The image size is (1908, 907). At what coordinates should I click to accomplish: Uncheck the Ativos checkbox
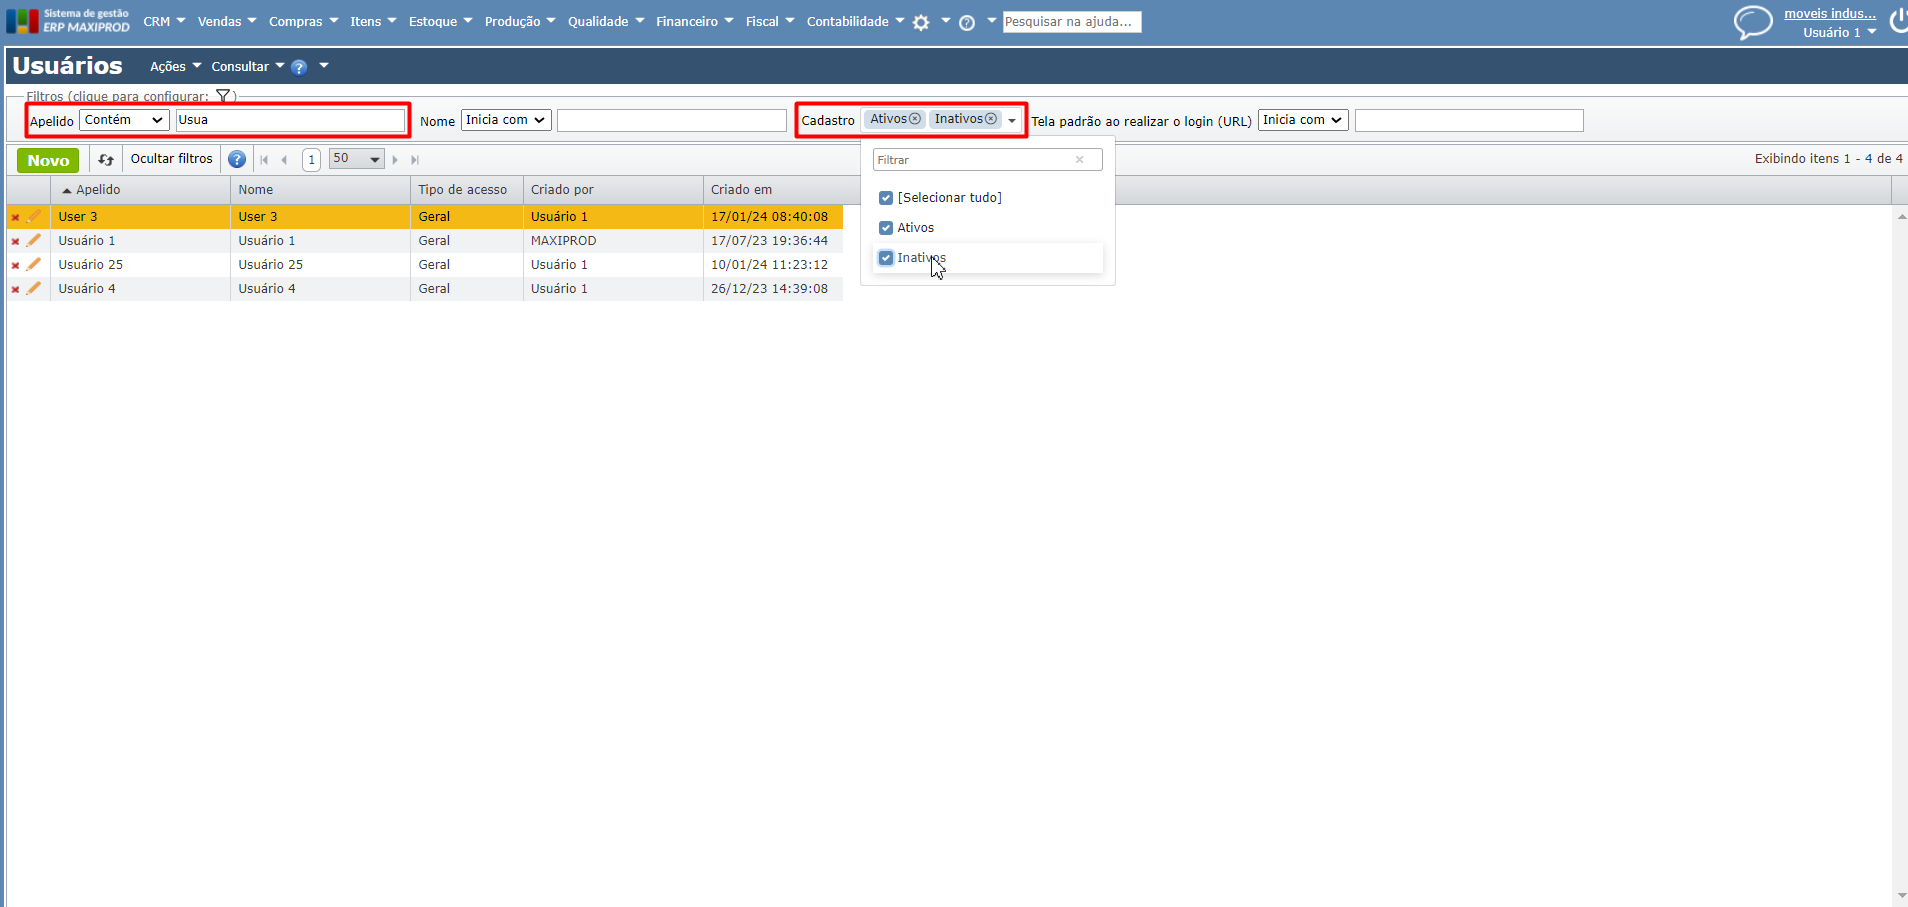[886, 228]
